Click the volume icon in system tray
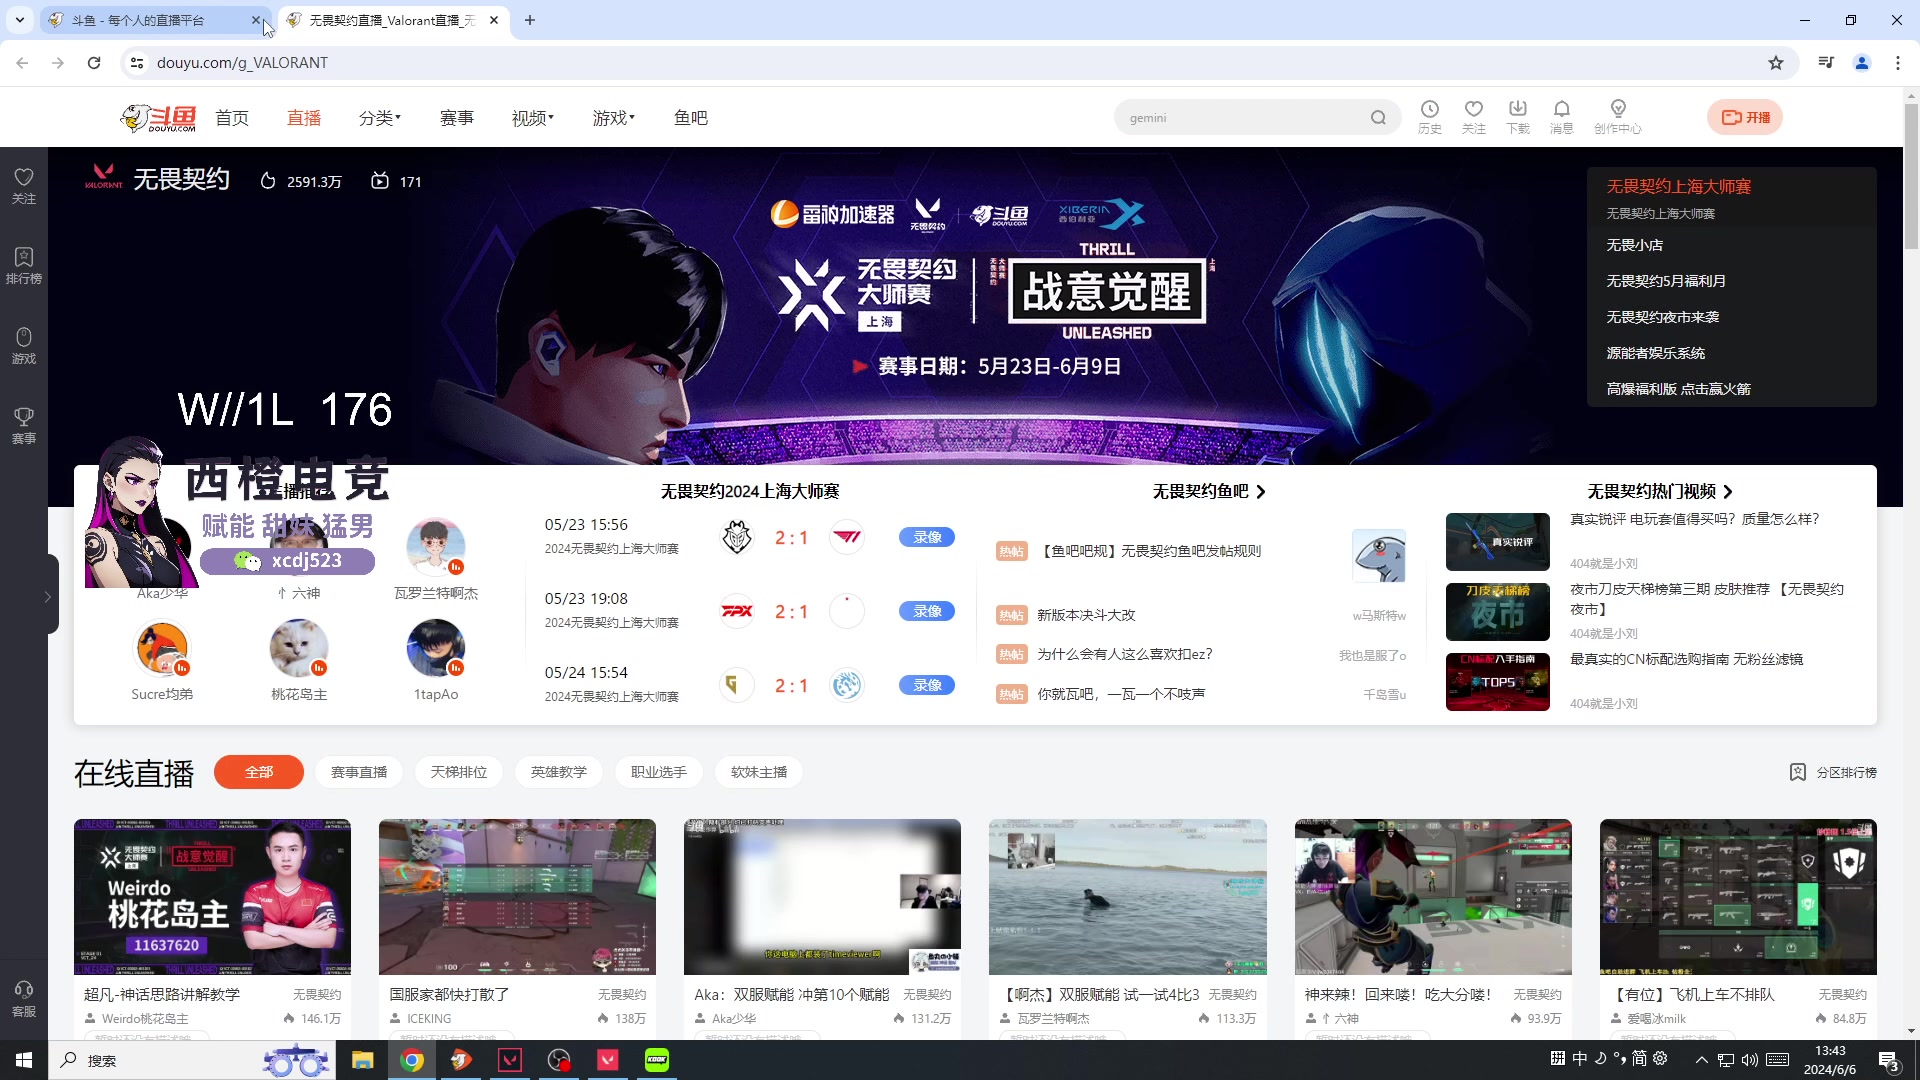This screenshot has height=1080, width=1920. 1750,1060
